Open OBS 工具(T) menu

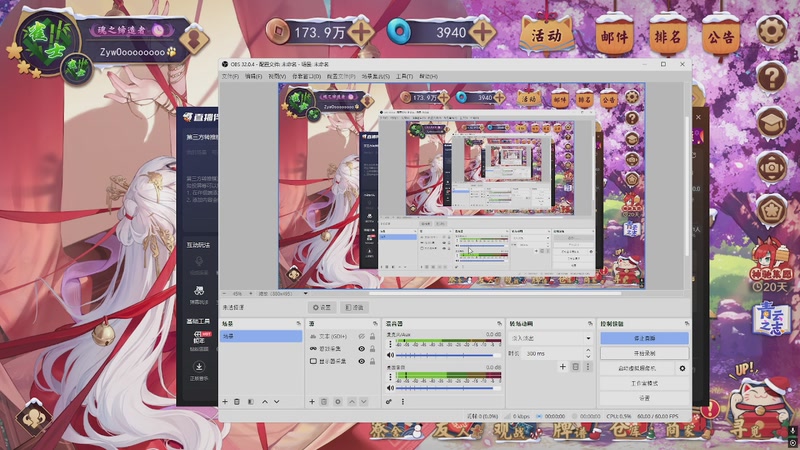404,76
